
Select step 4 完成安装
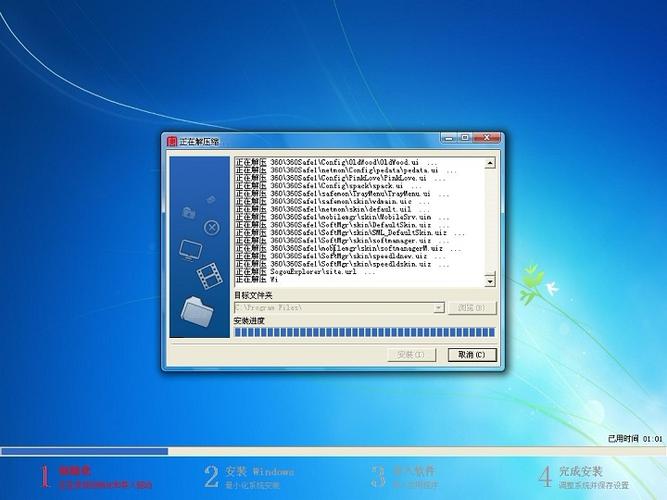(581, 471)
